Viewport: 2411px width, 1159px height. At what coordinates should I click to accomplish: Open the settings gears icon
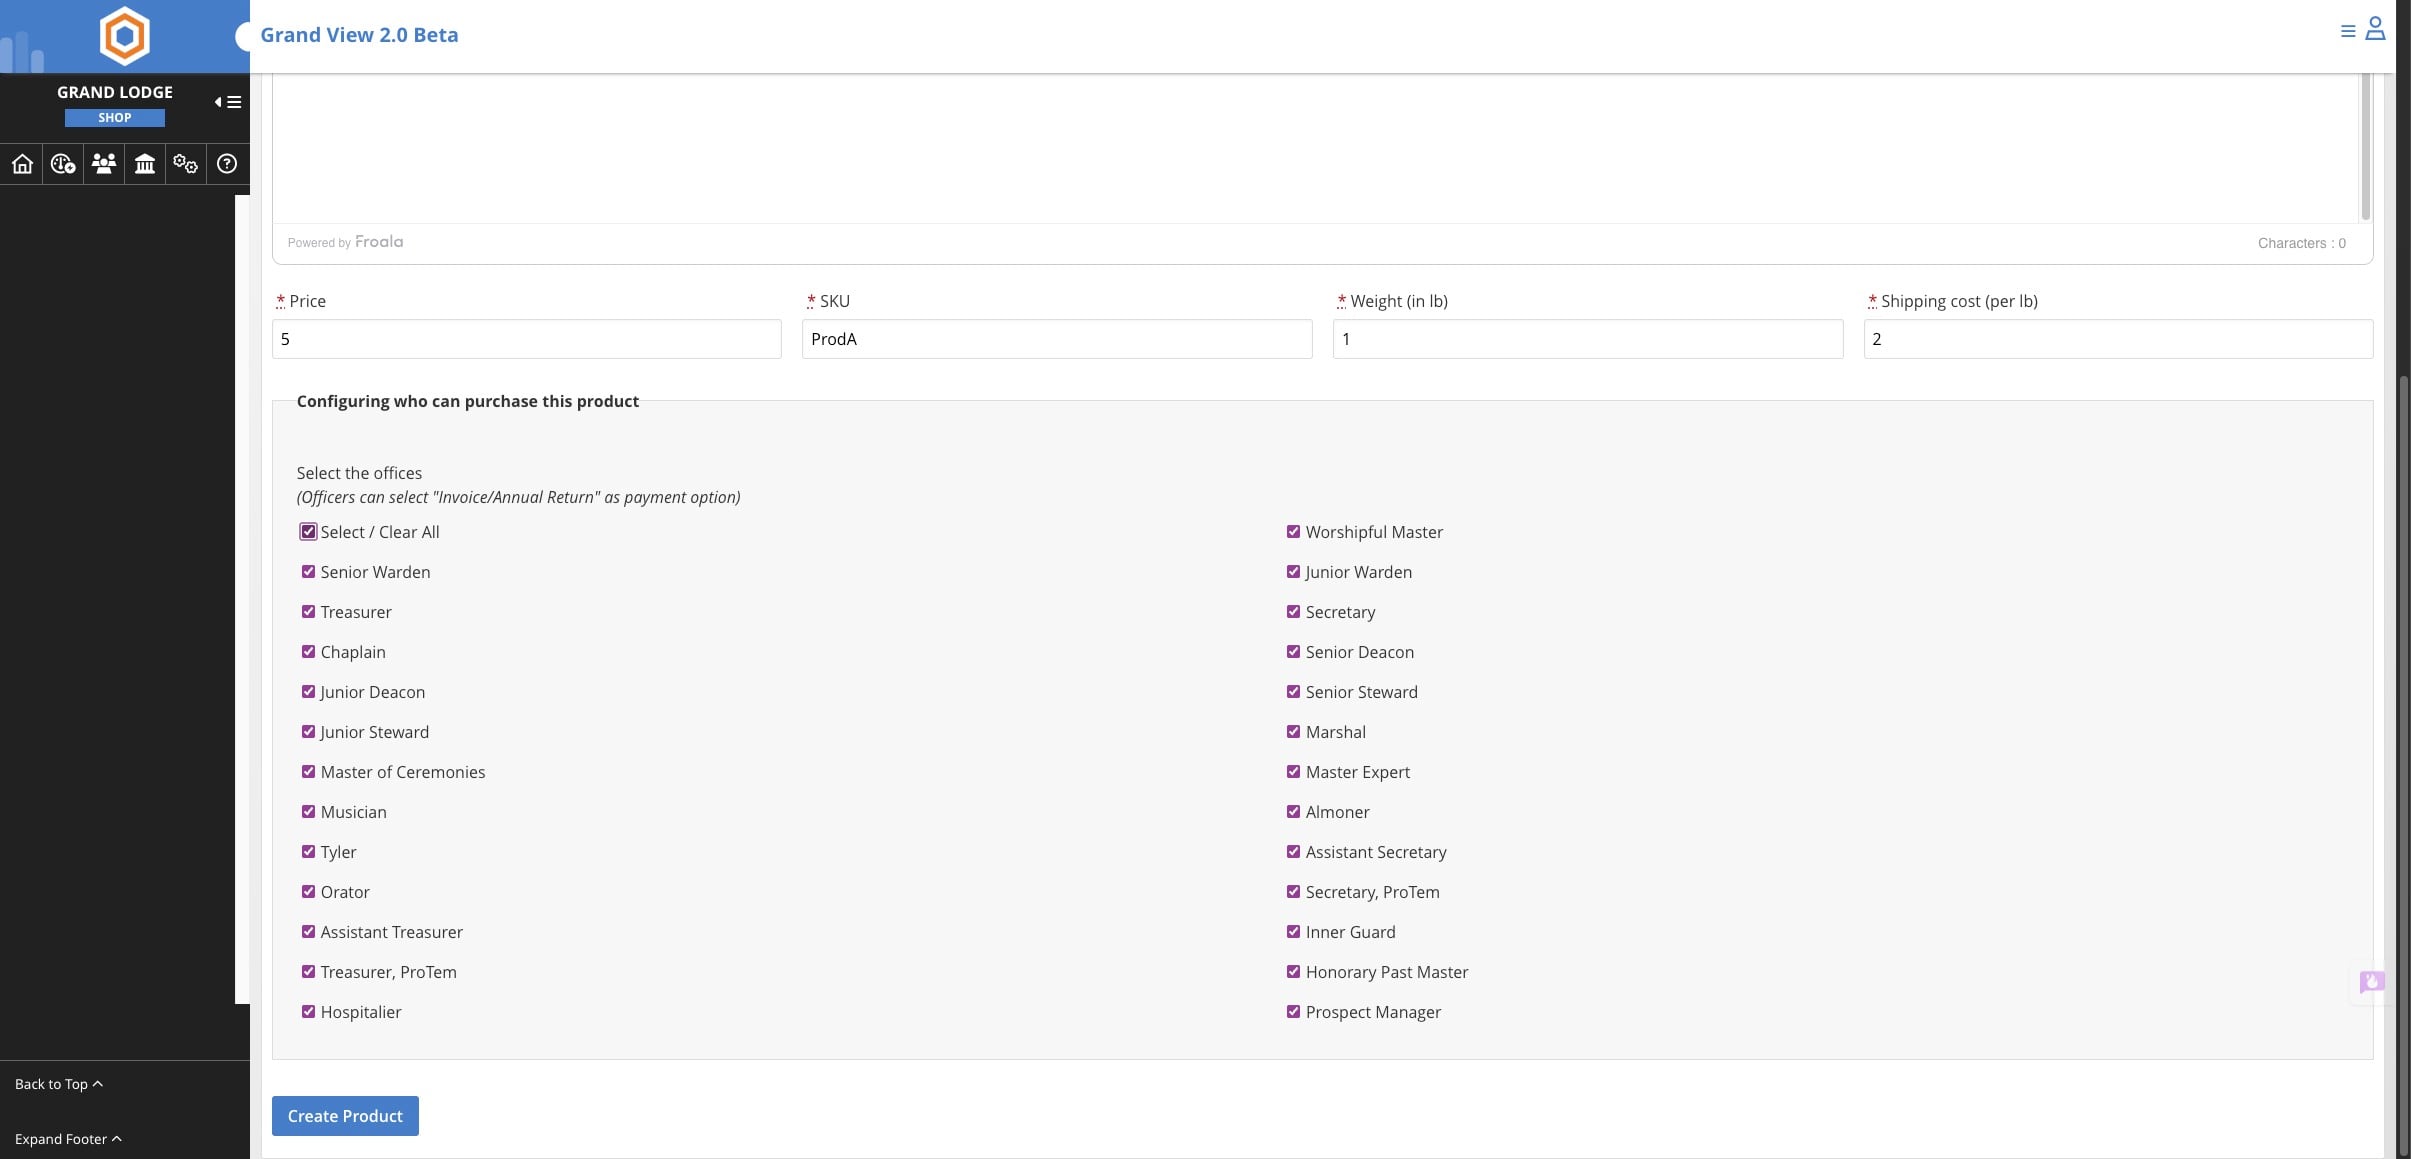[185, 164]
